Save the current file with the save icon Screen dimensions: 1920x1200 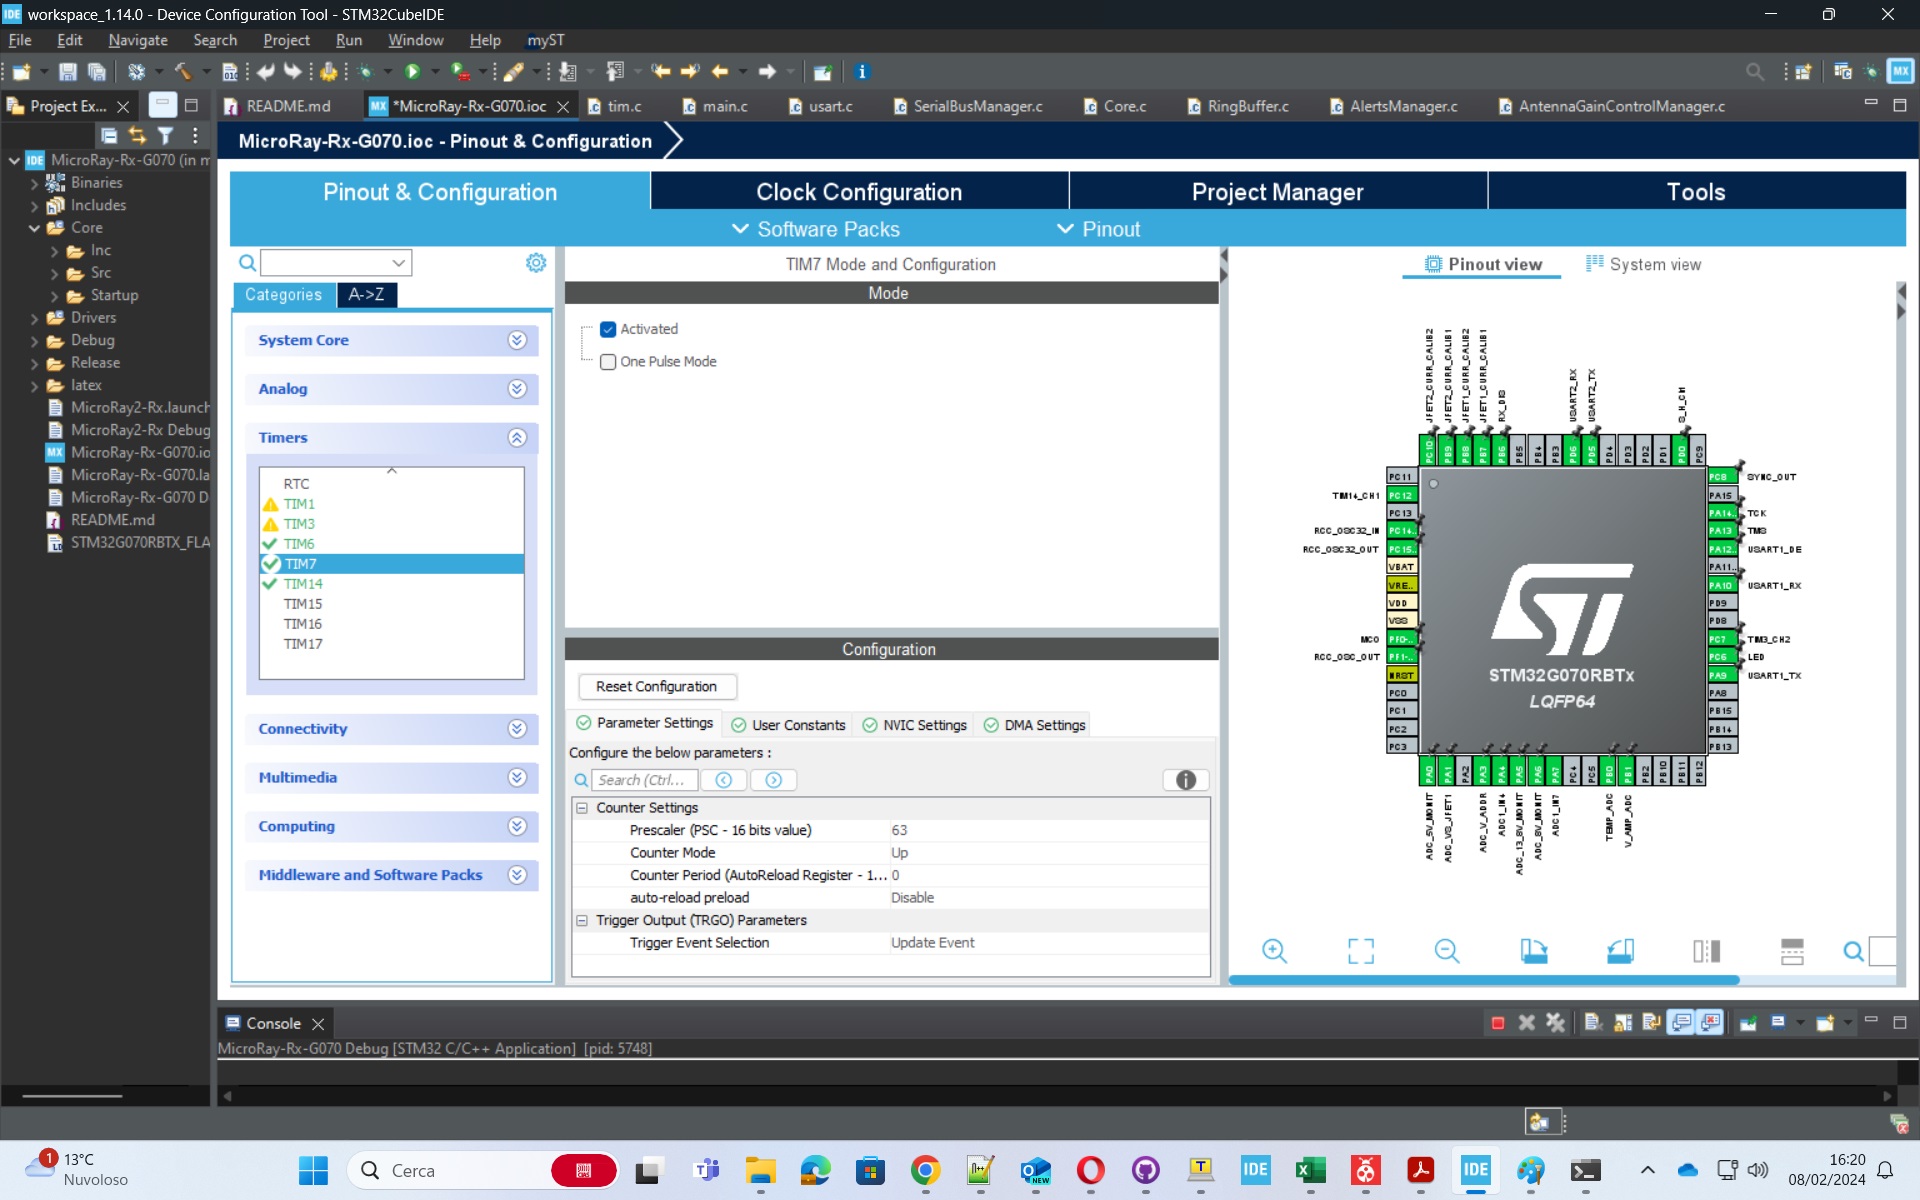tap(67, 71)
